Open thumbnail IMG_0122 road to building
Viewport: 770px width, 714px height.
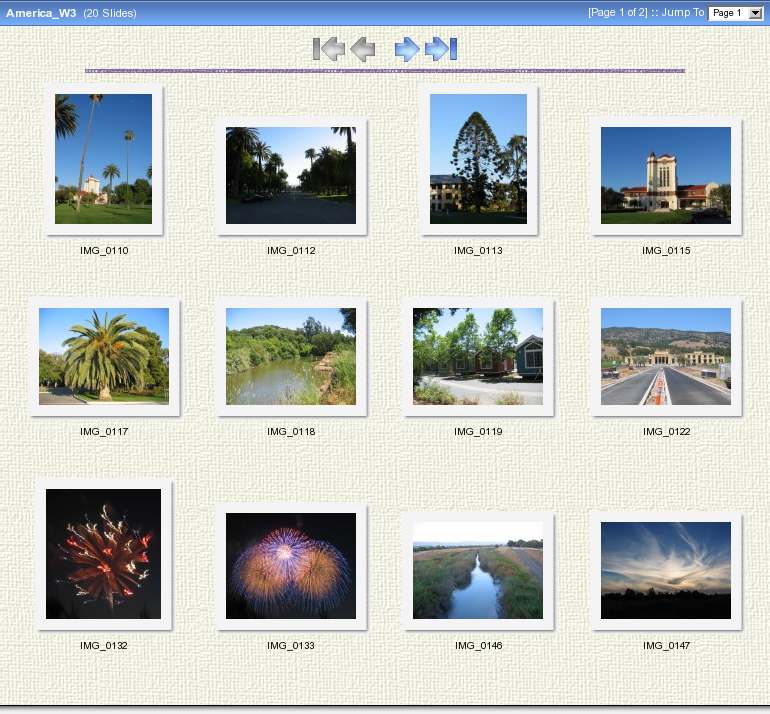(666, 357)
